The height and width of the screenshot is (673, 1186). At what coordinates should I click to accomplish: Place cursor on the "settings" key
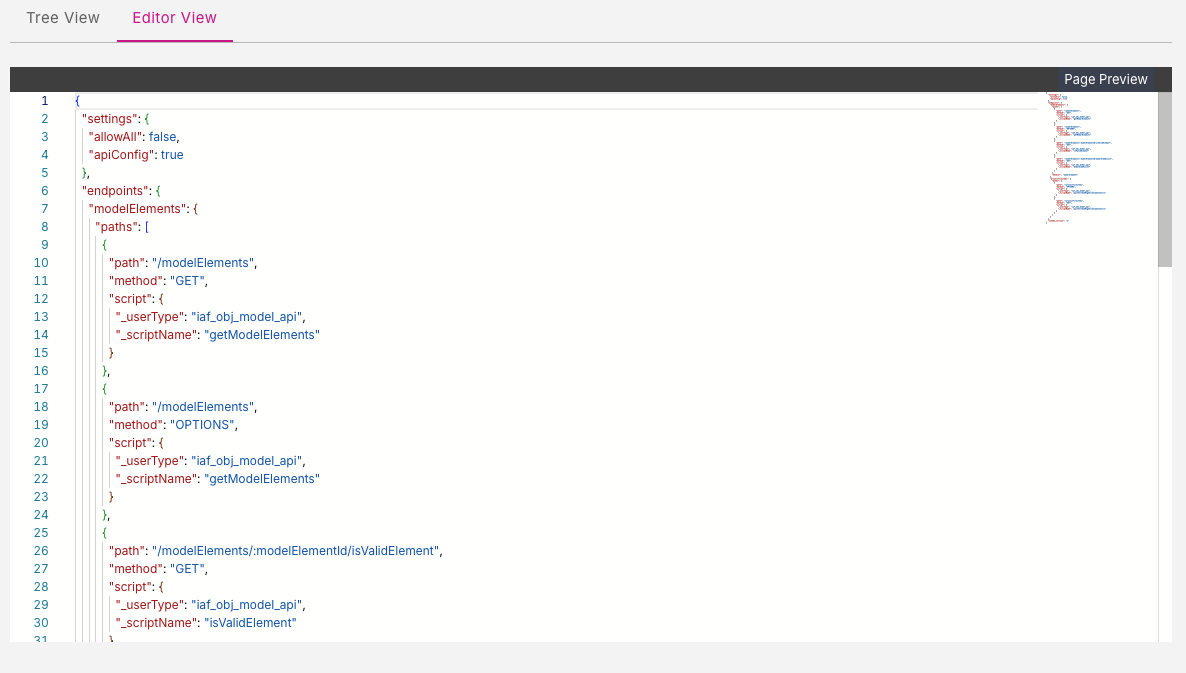109,119
